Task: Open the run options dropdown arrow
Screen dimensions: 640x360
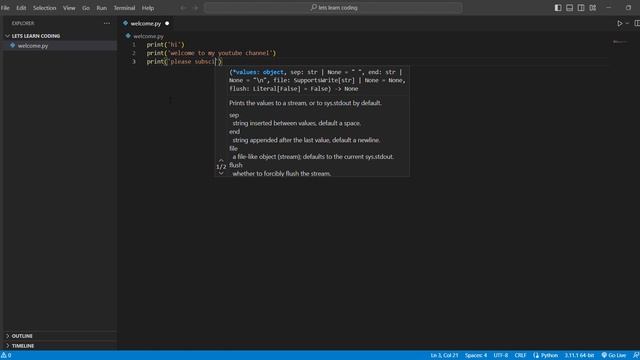Action: coord(627,23)
